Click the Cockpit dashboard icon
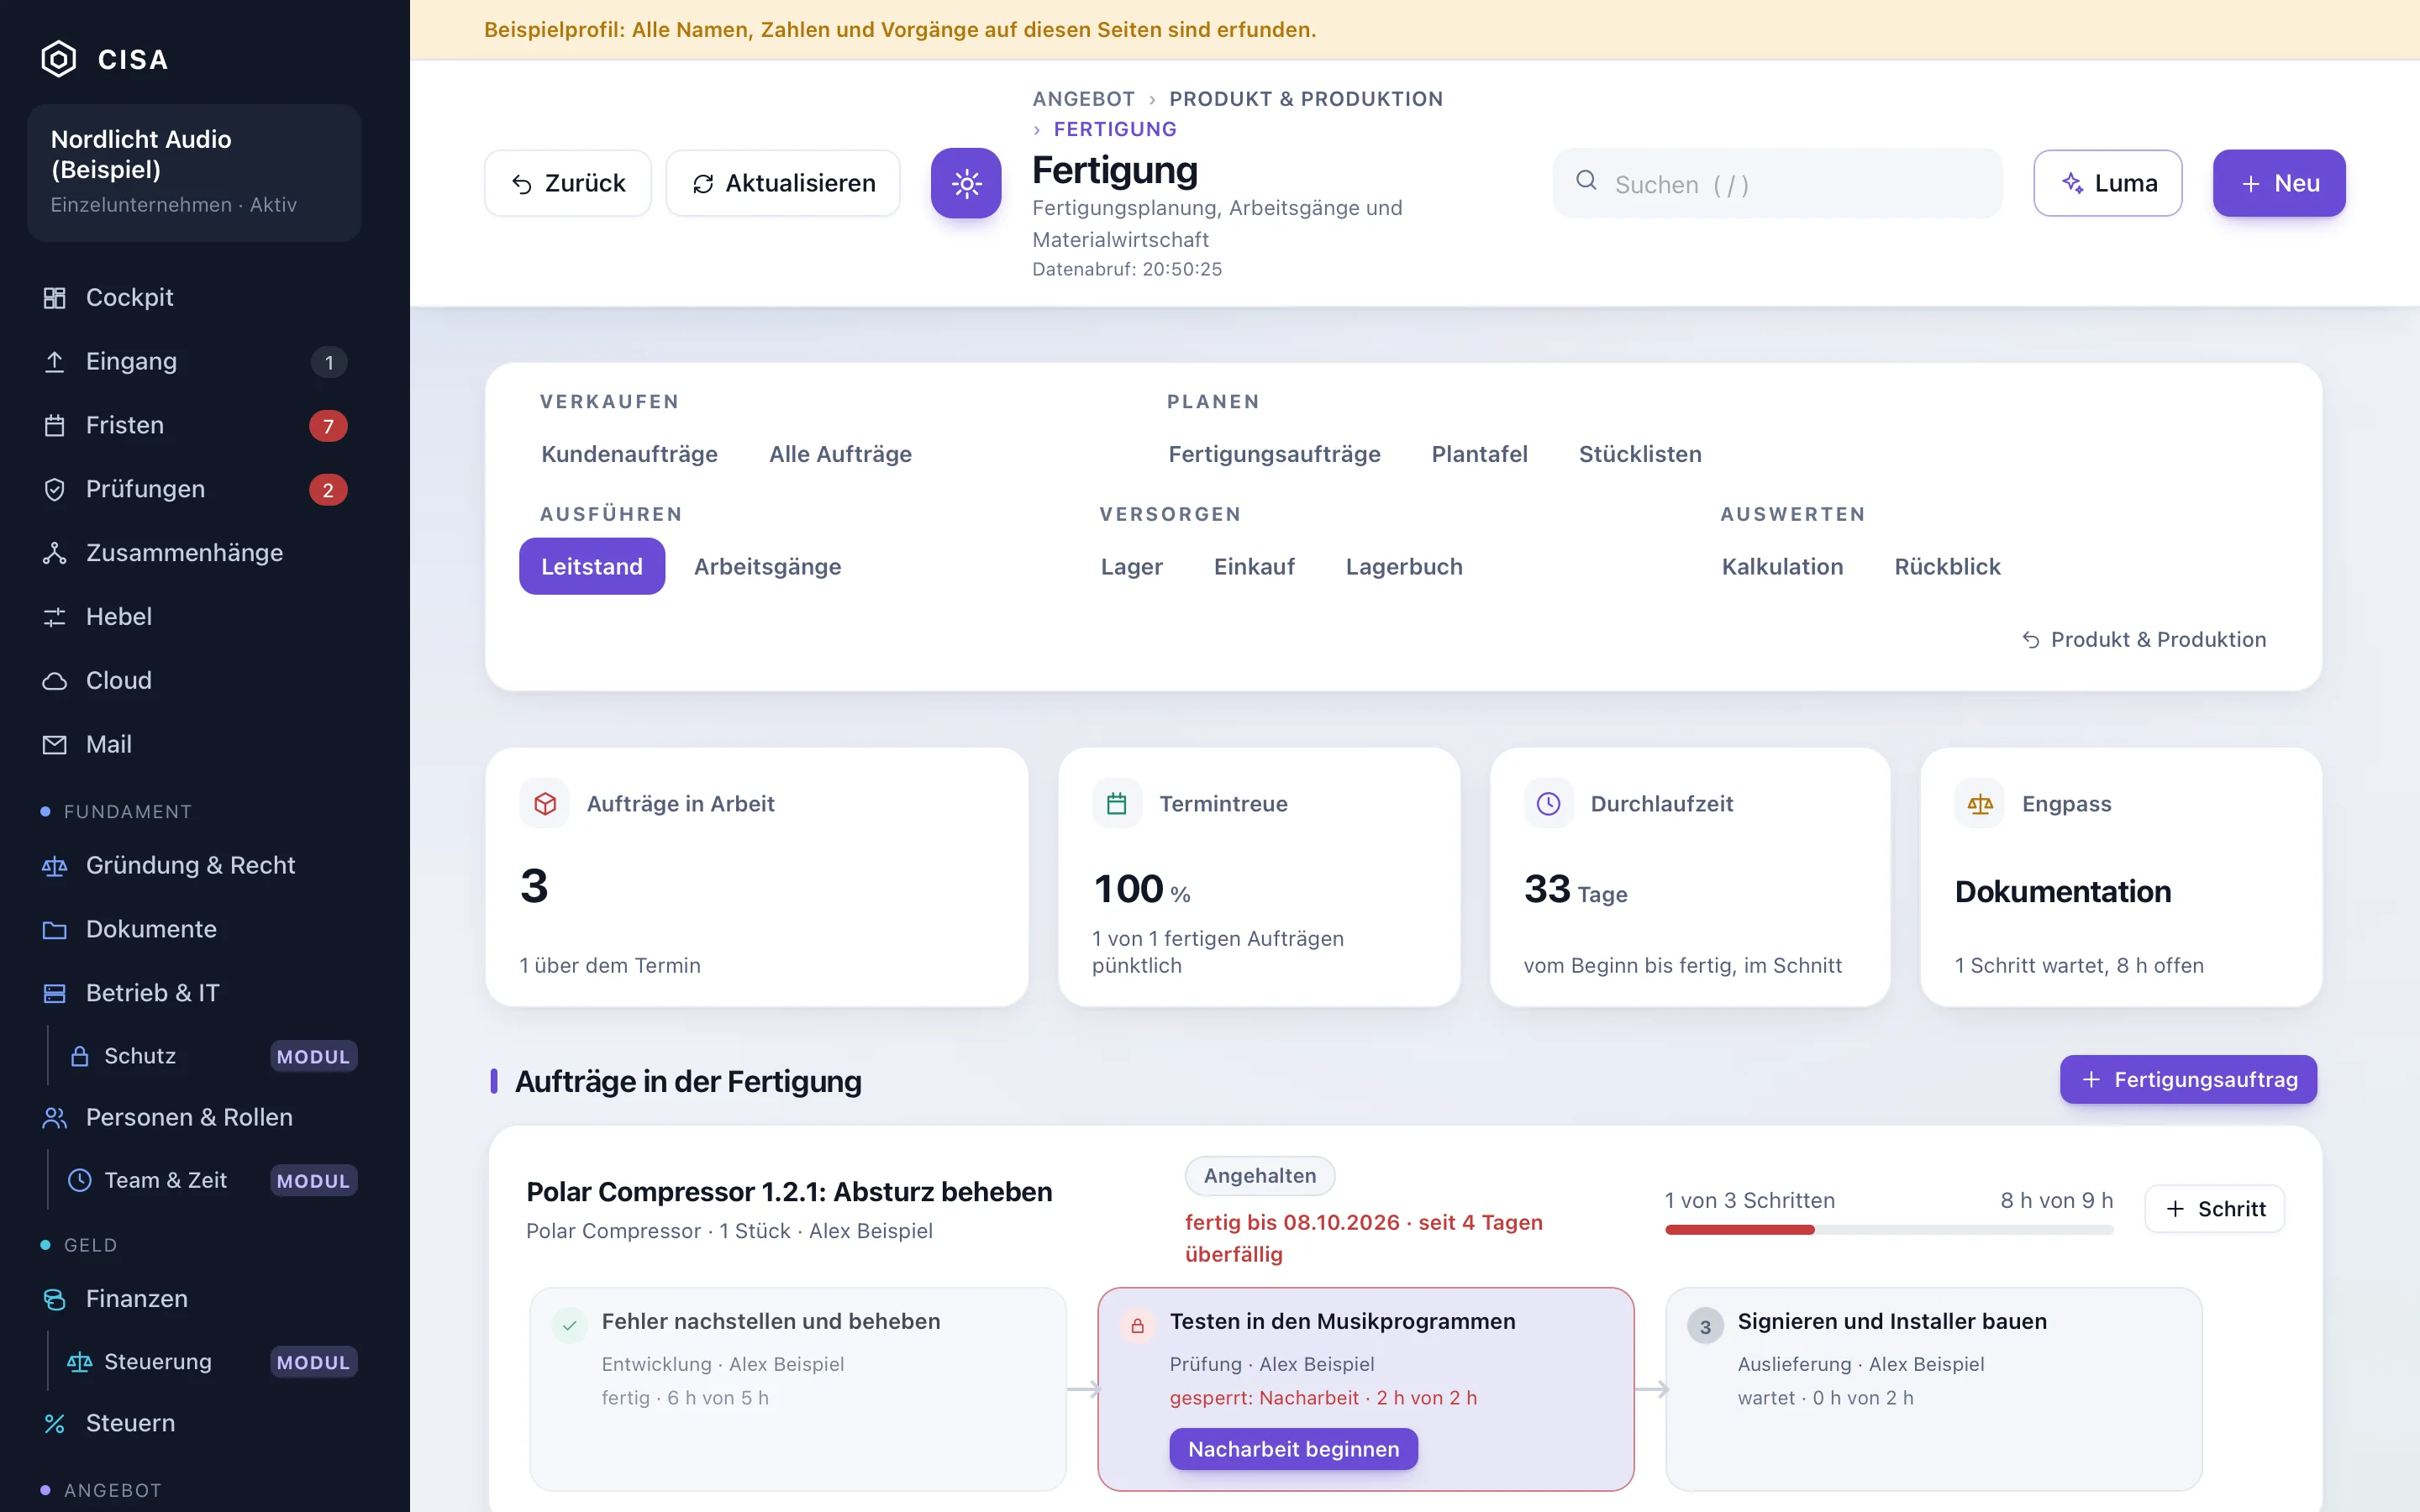2420x1512 pixels. pos(55,298)
